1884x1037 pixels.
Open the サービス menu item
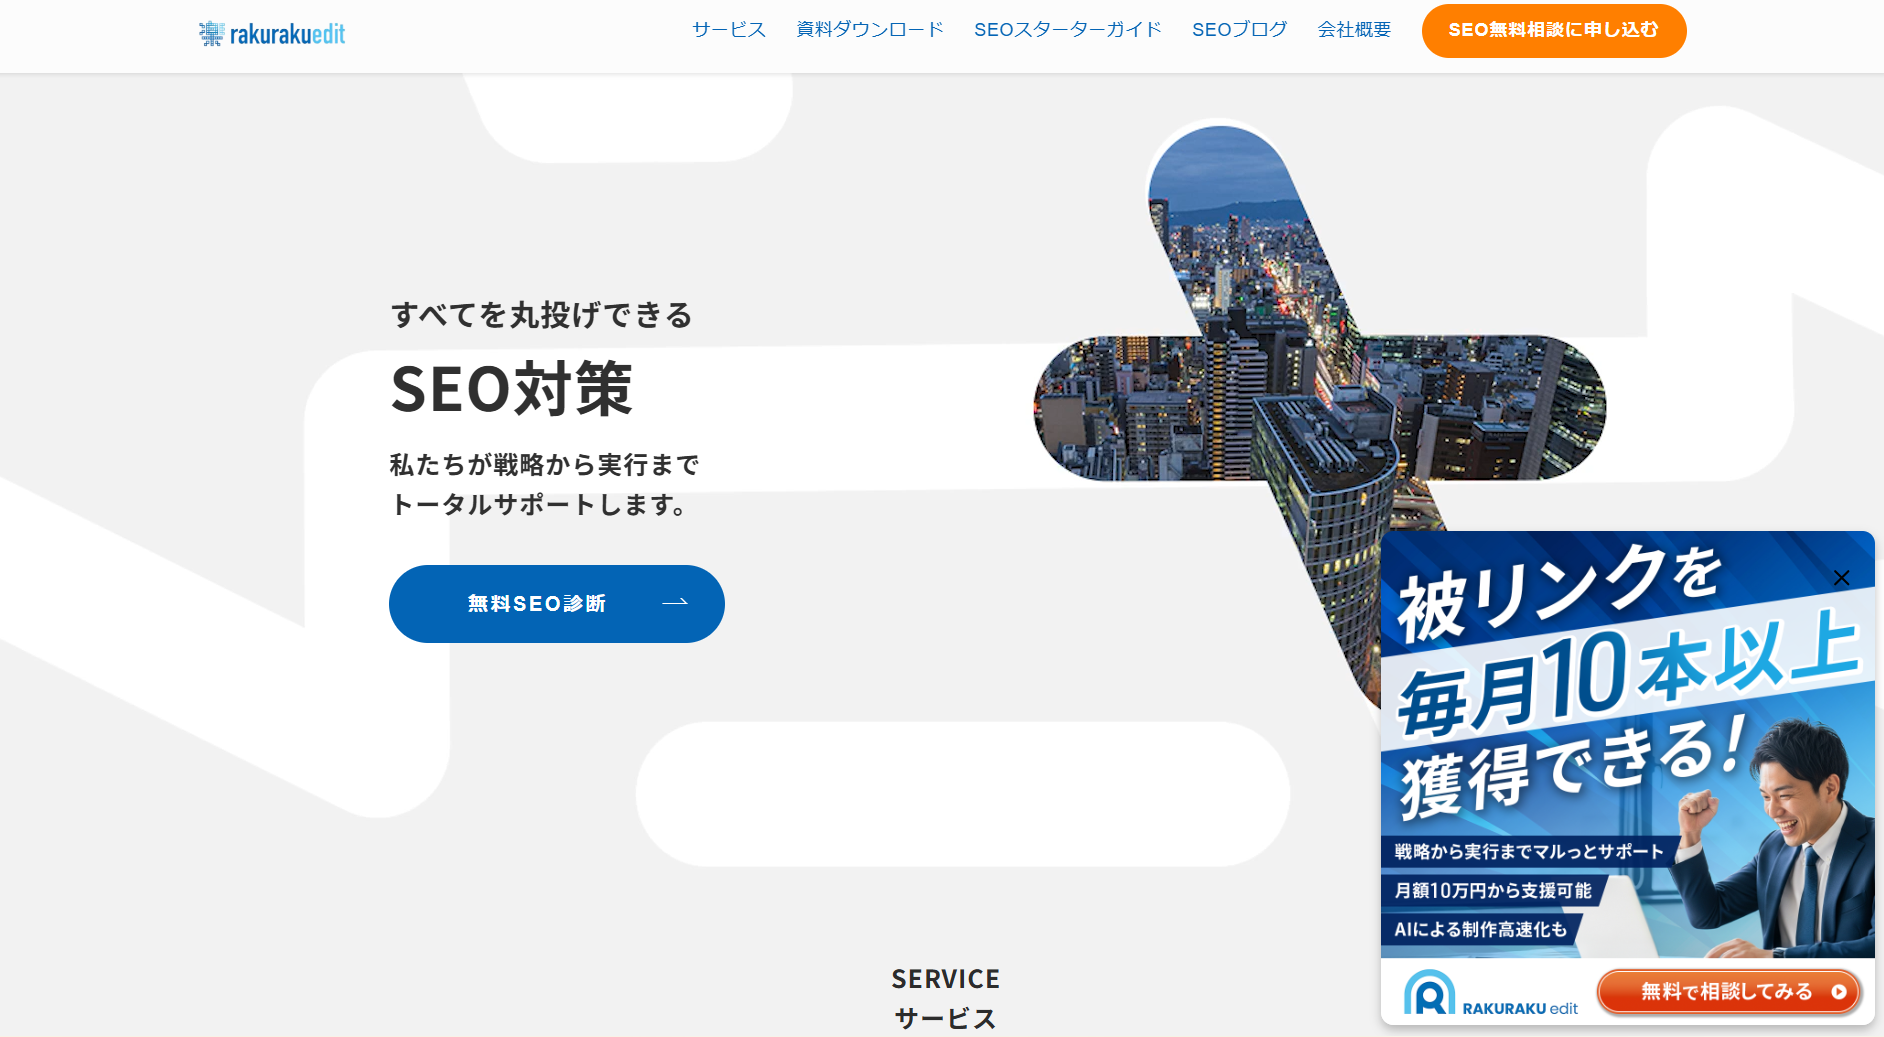(728, 30)
